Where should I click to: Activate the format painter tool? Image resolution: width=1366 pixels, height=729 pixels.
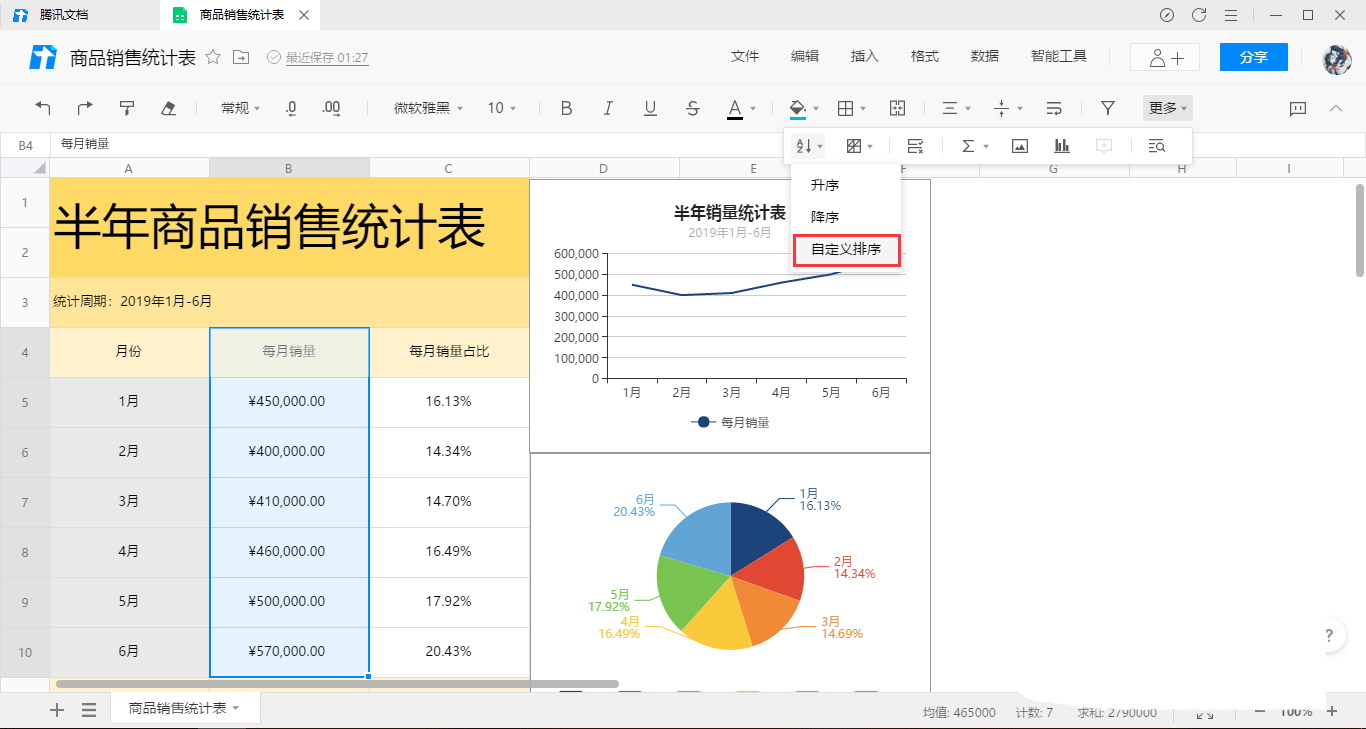click(x=127, y=108)
